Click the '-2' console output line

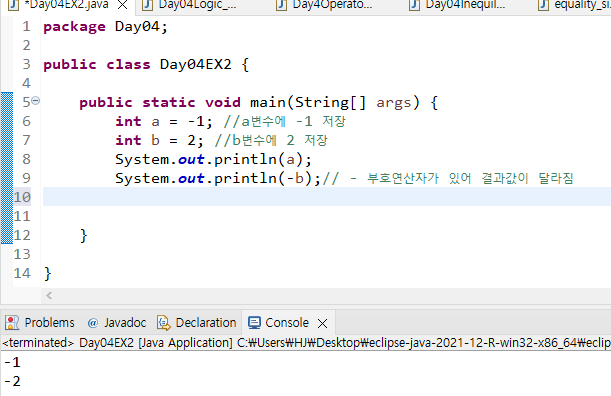[12, 381]
